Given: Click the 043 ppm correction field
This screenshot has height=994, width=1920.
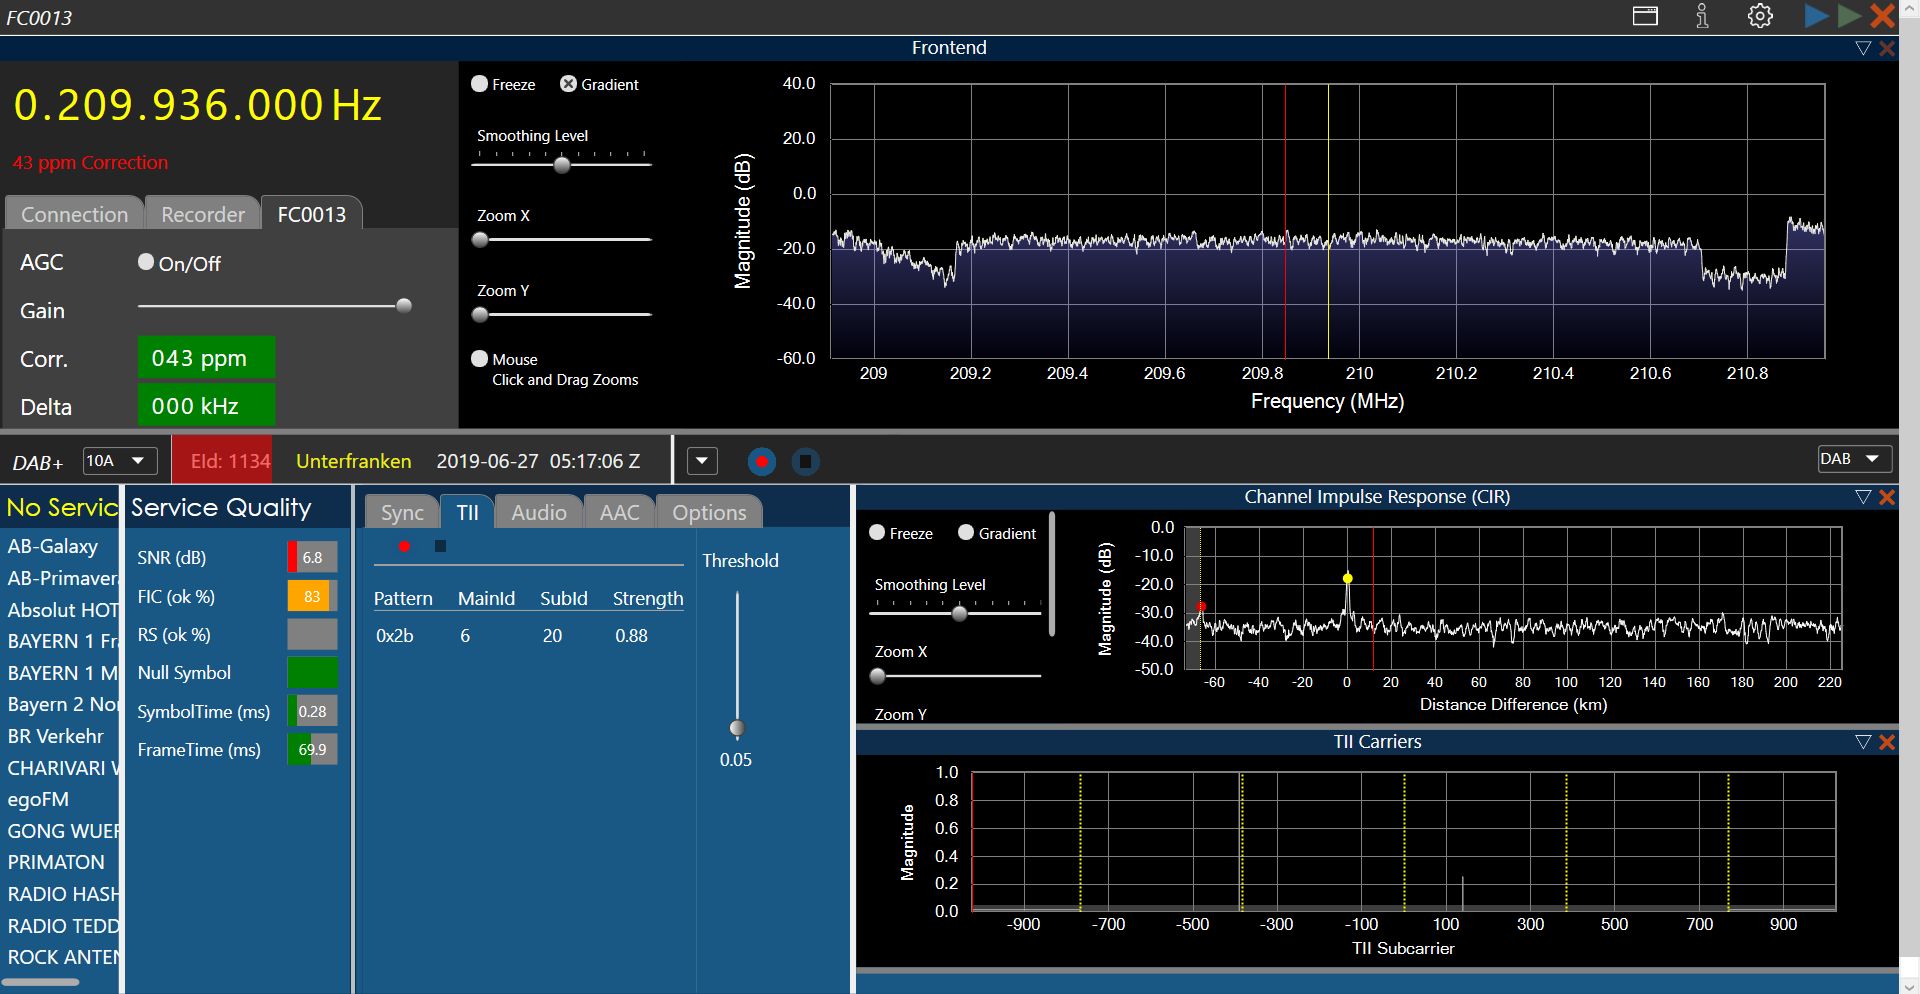Looking at the screenshot, I should 205,358.
